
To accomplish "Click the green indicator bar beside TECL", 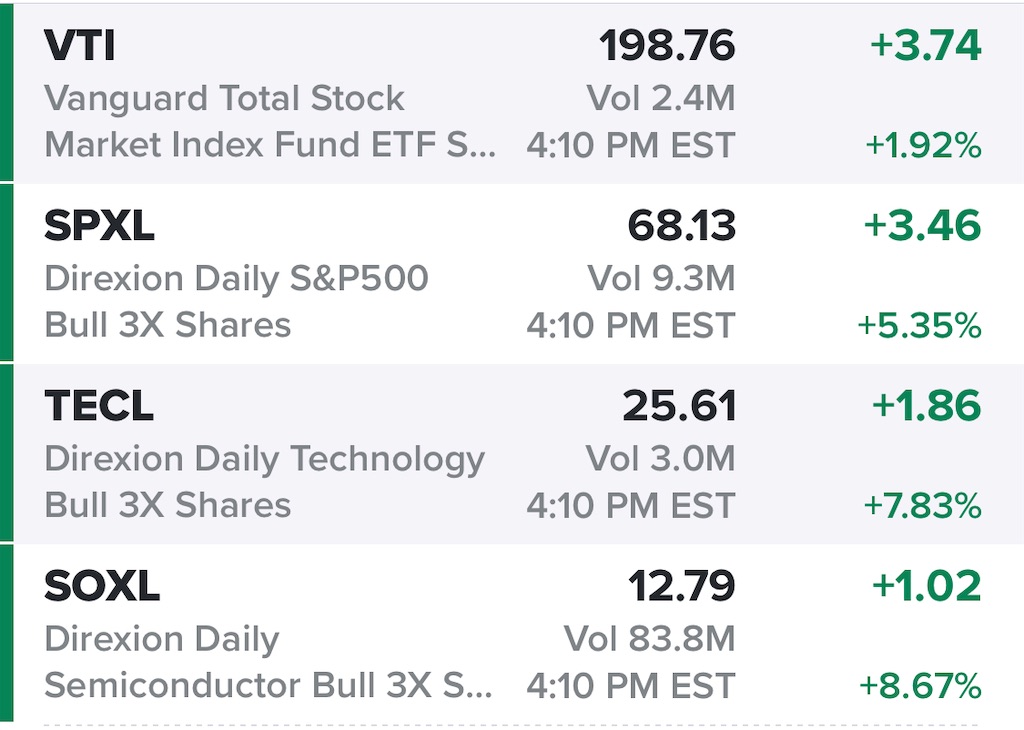I will (x=6, y=453).
